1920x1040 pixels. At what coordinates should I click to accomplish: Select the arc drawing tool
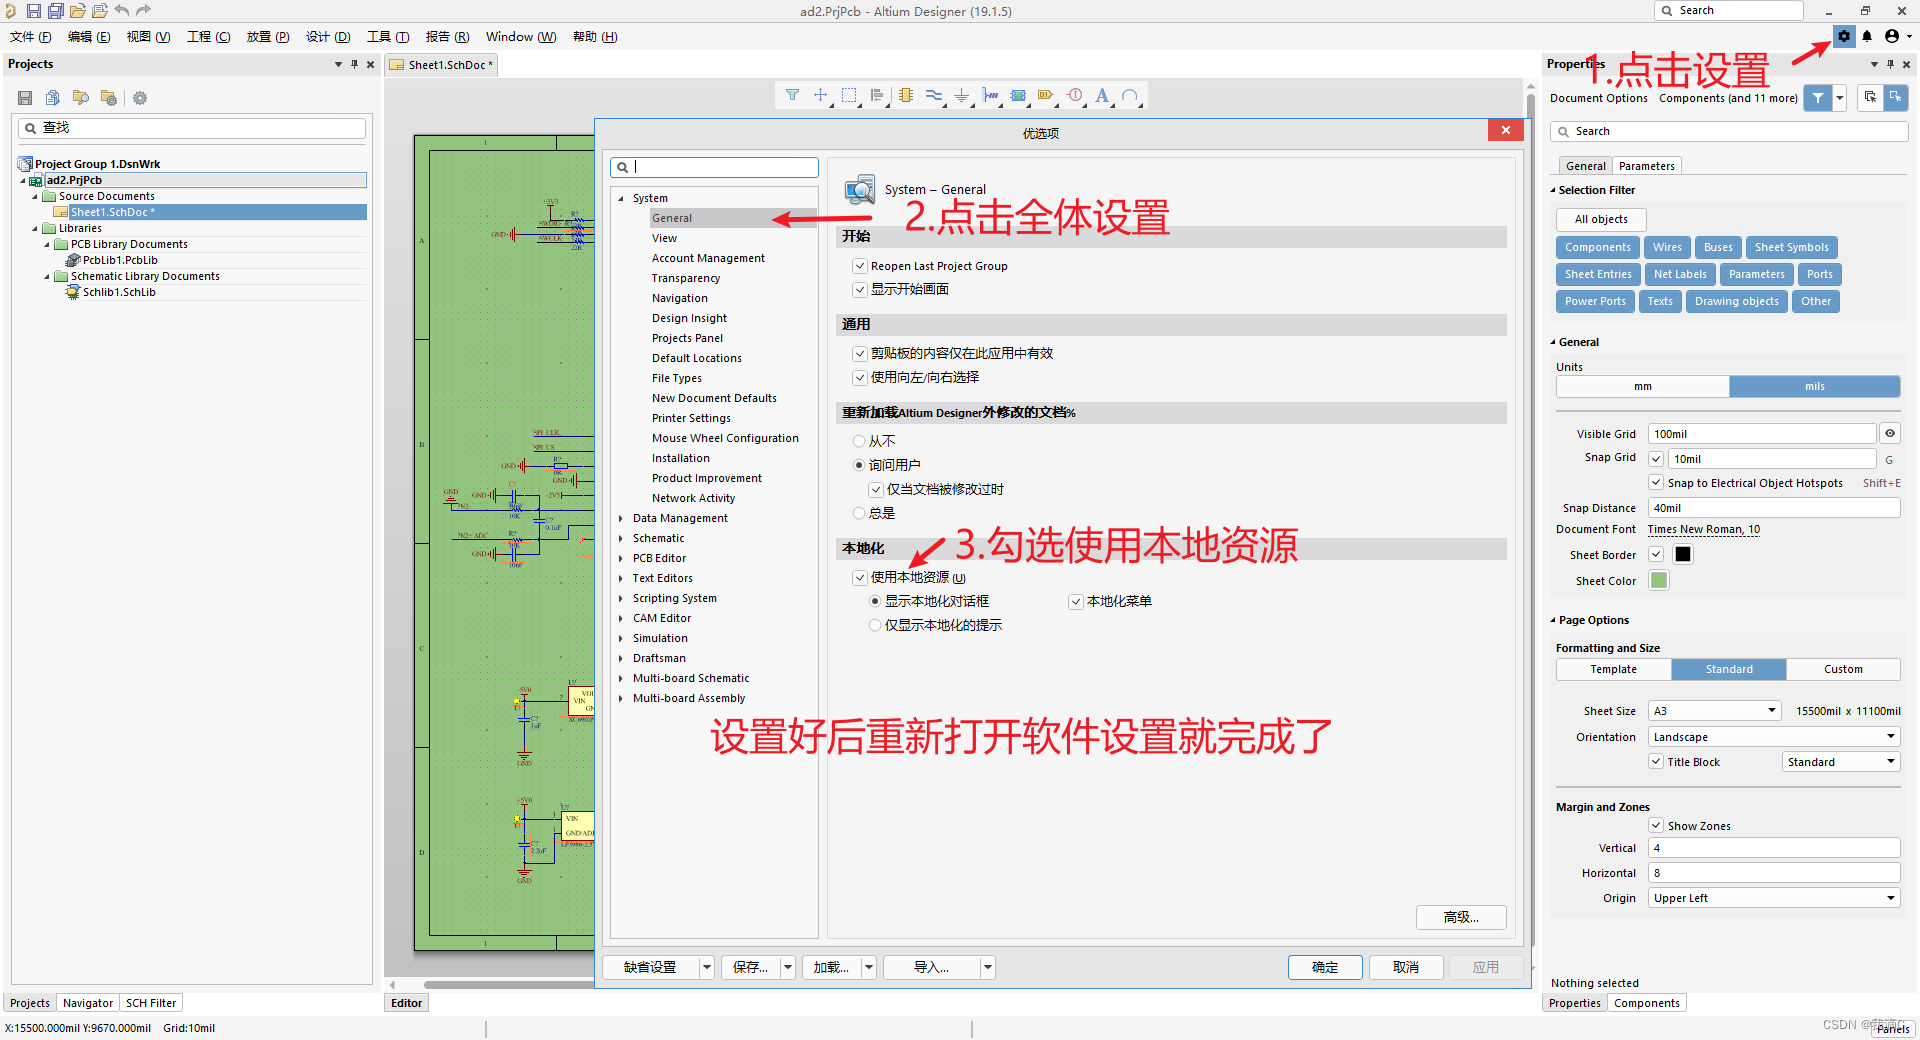click(1129, 95)
